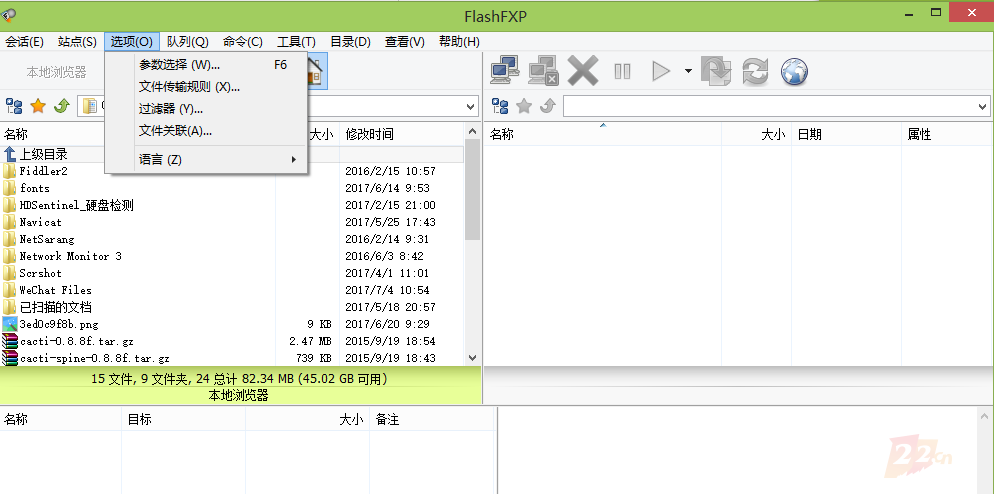Click the Pause transfer icon

[x=623, y=71]
